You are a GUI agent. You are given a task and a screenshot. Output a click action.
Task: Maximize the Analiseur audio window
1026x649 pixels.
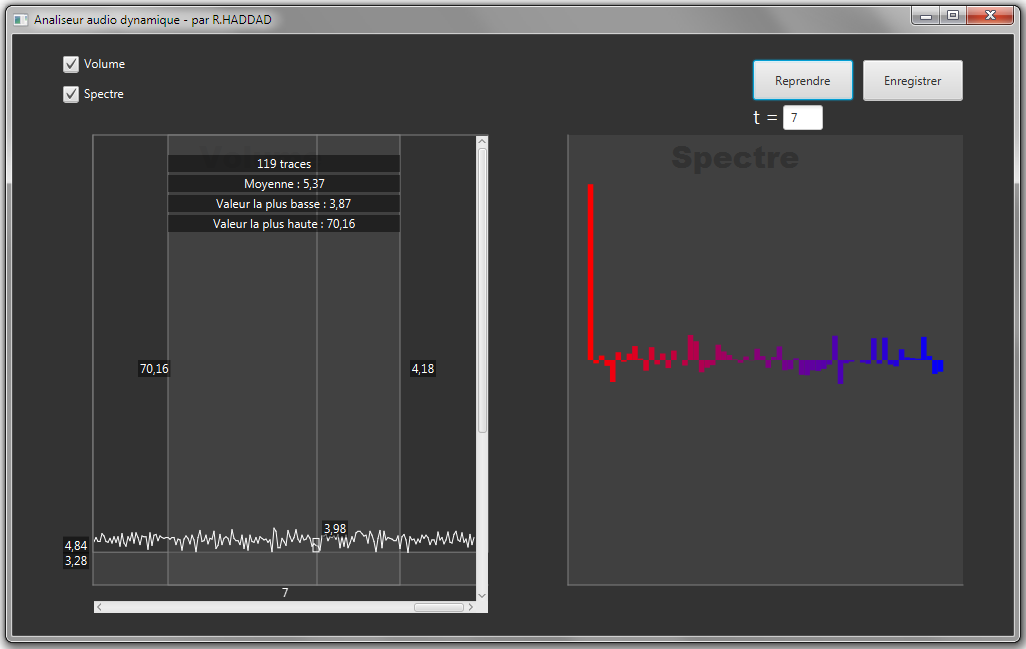click(953, 15)
